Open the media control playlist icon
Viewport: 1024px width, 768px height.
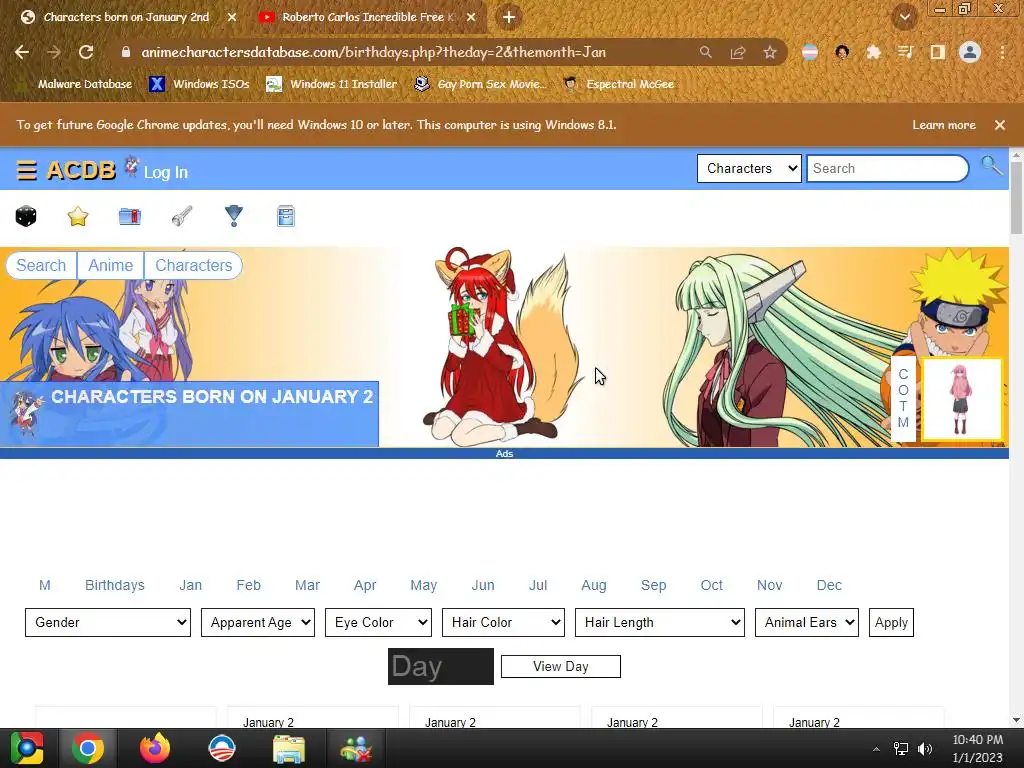coord(905,52)
